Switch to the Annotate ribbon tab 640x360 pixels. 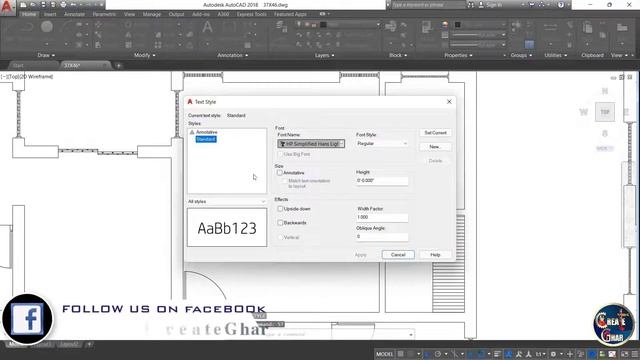point(74,14)
